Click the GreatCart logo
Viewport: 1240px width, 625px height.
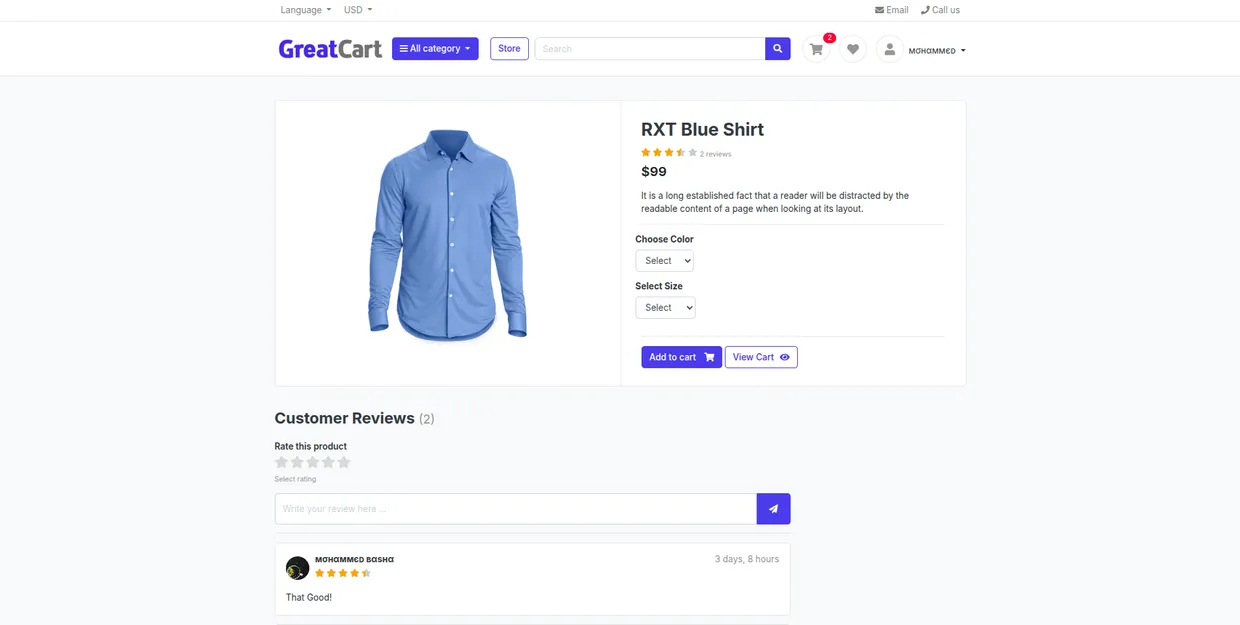(x=330, y=49)
